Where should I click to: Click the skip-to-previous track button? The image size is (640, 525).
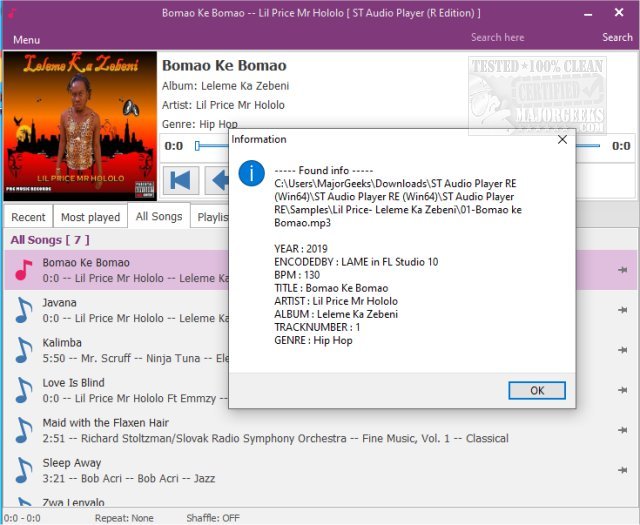(181, 180)
